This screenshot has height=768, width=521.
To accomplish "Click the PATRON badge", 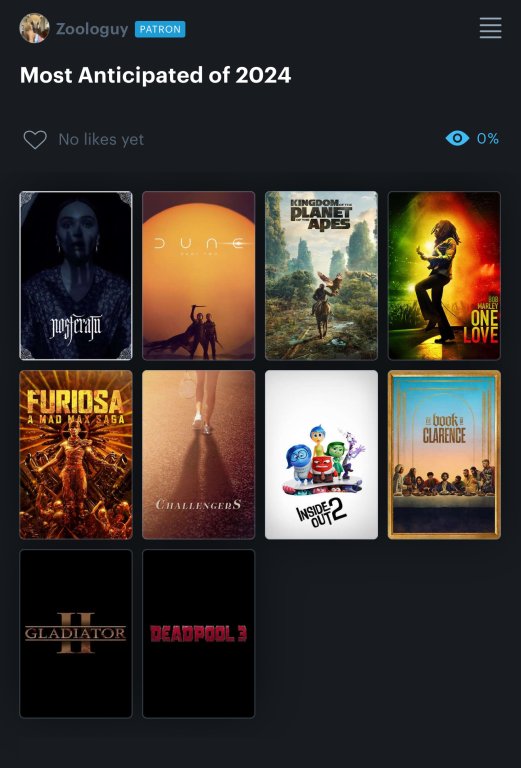I will tap(160, 29).
